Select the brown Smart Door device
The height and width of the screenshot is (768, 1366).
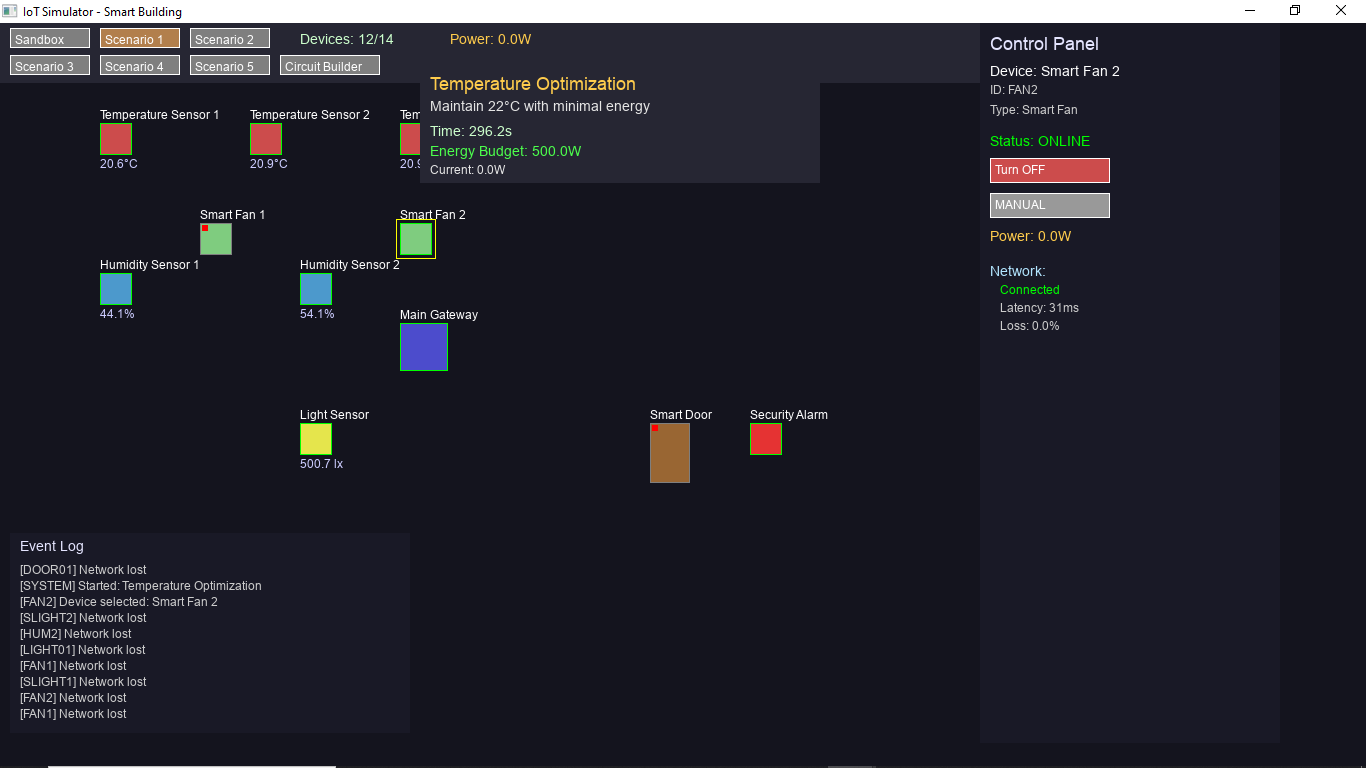click(670, 453)
